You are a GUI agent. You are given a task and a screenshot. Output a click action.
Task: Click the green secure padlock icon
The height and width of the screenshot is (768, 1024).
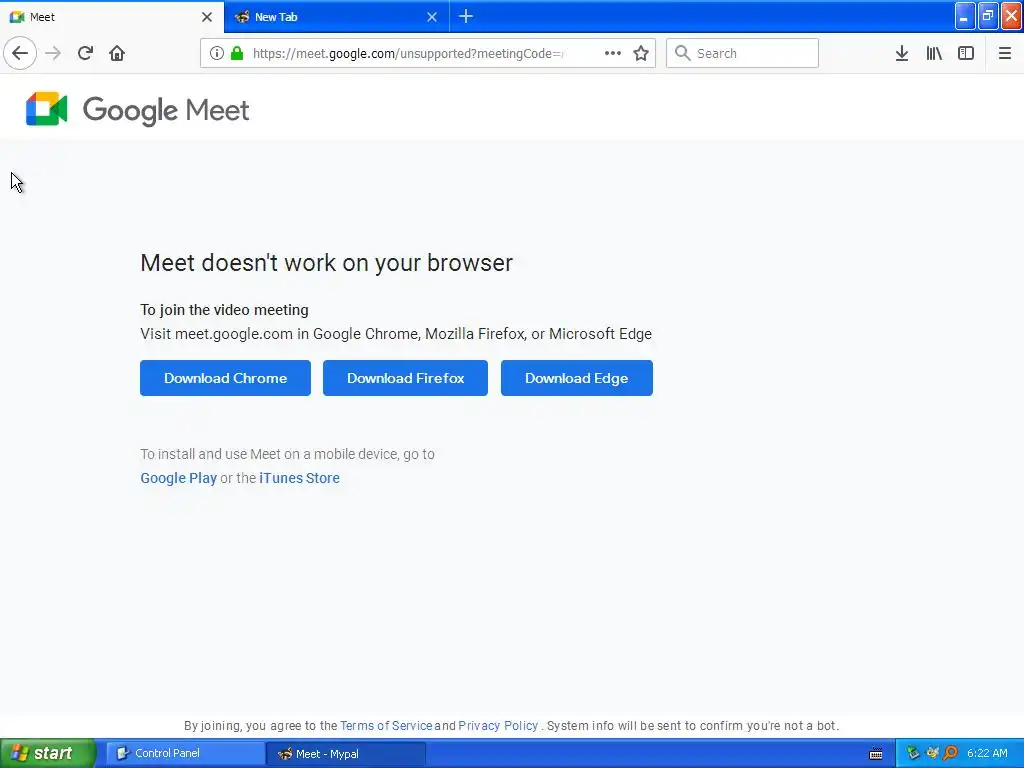click(237, 53)
